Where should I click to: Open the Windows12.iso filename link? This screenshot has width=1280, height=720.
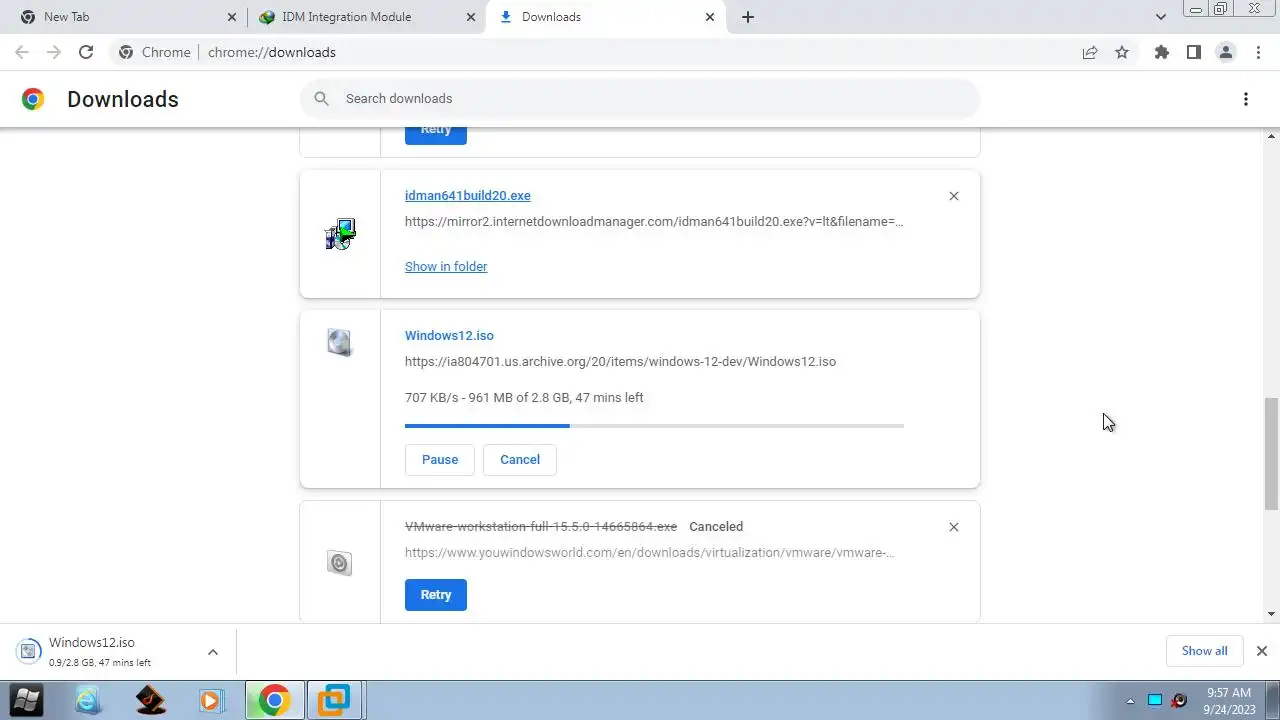pos(449,336)
